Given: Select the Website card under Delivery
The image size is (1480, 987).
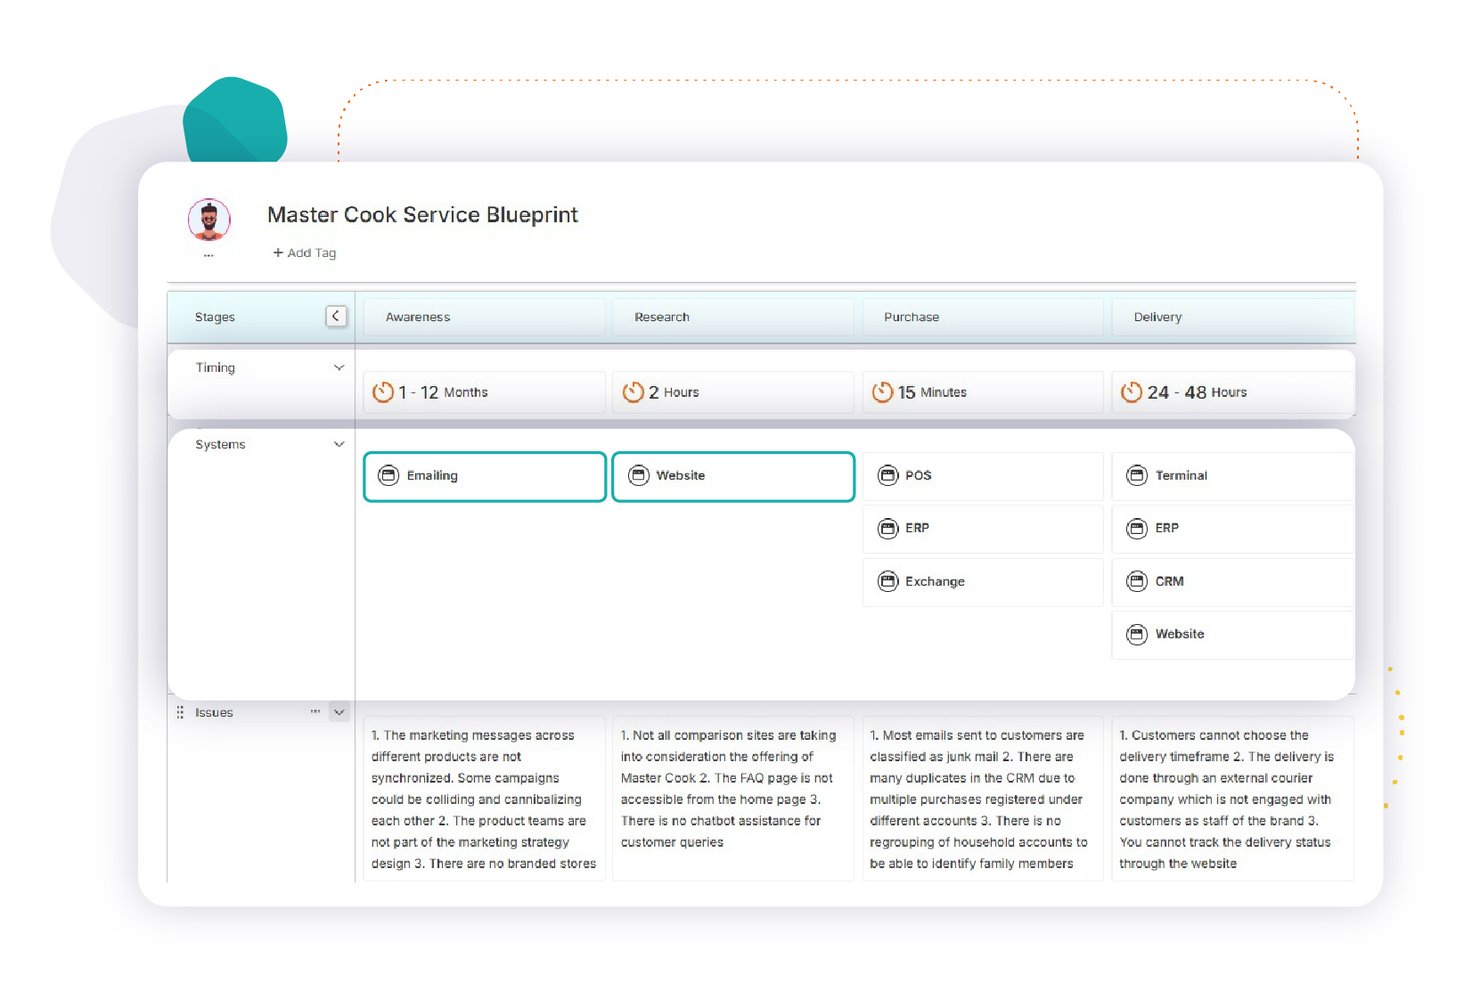Looking at the screenshot, I should coord(1233,634).
